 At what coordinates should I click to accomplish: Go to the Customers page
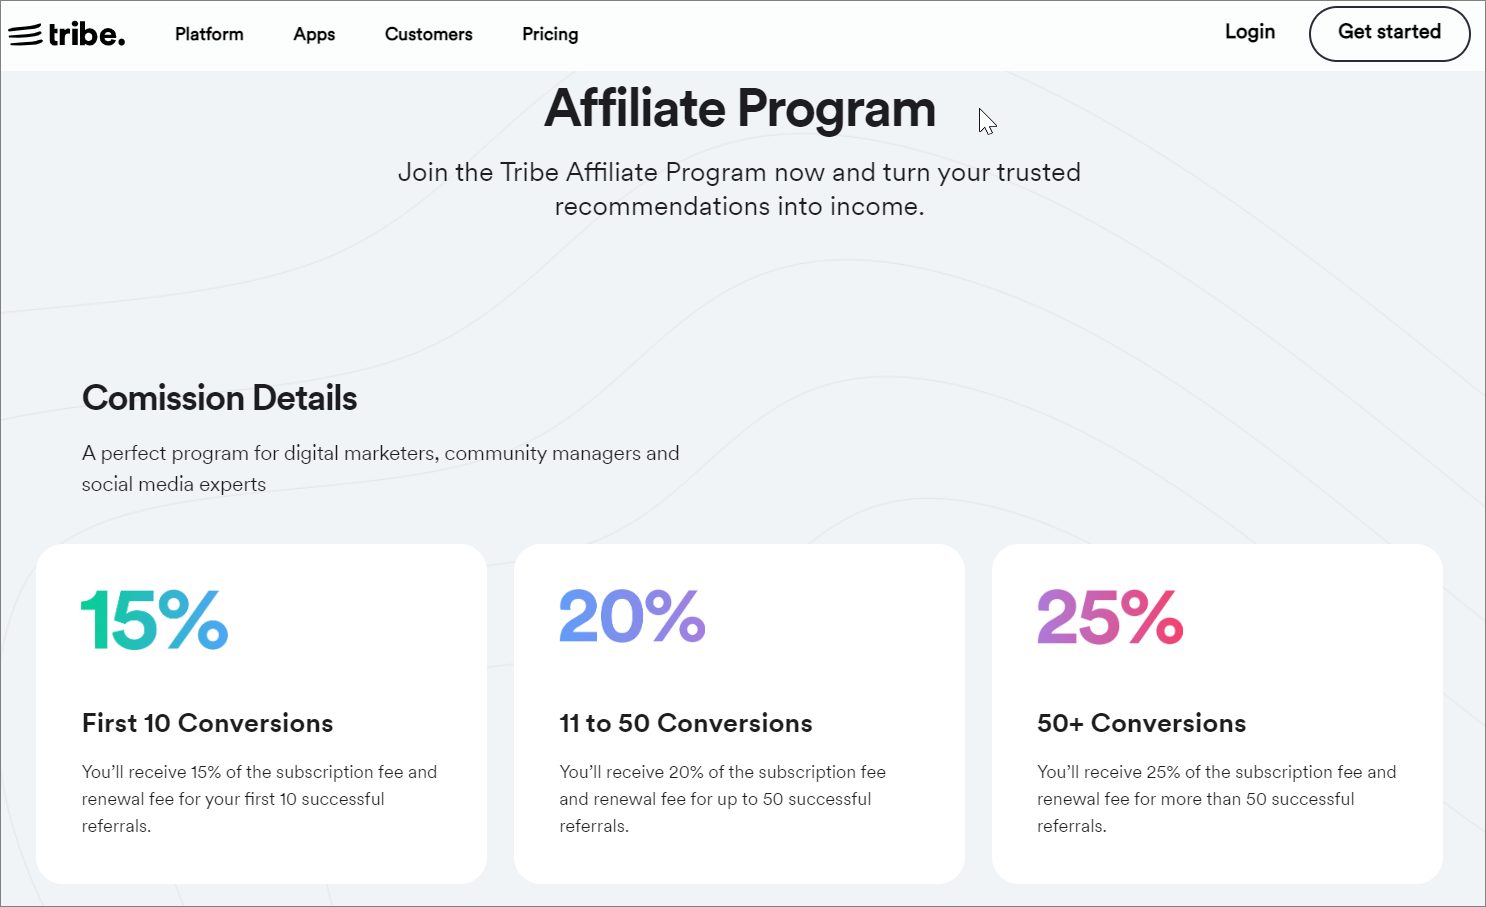[429, 34]
